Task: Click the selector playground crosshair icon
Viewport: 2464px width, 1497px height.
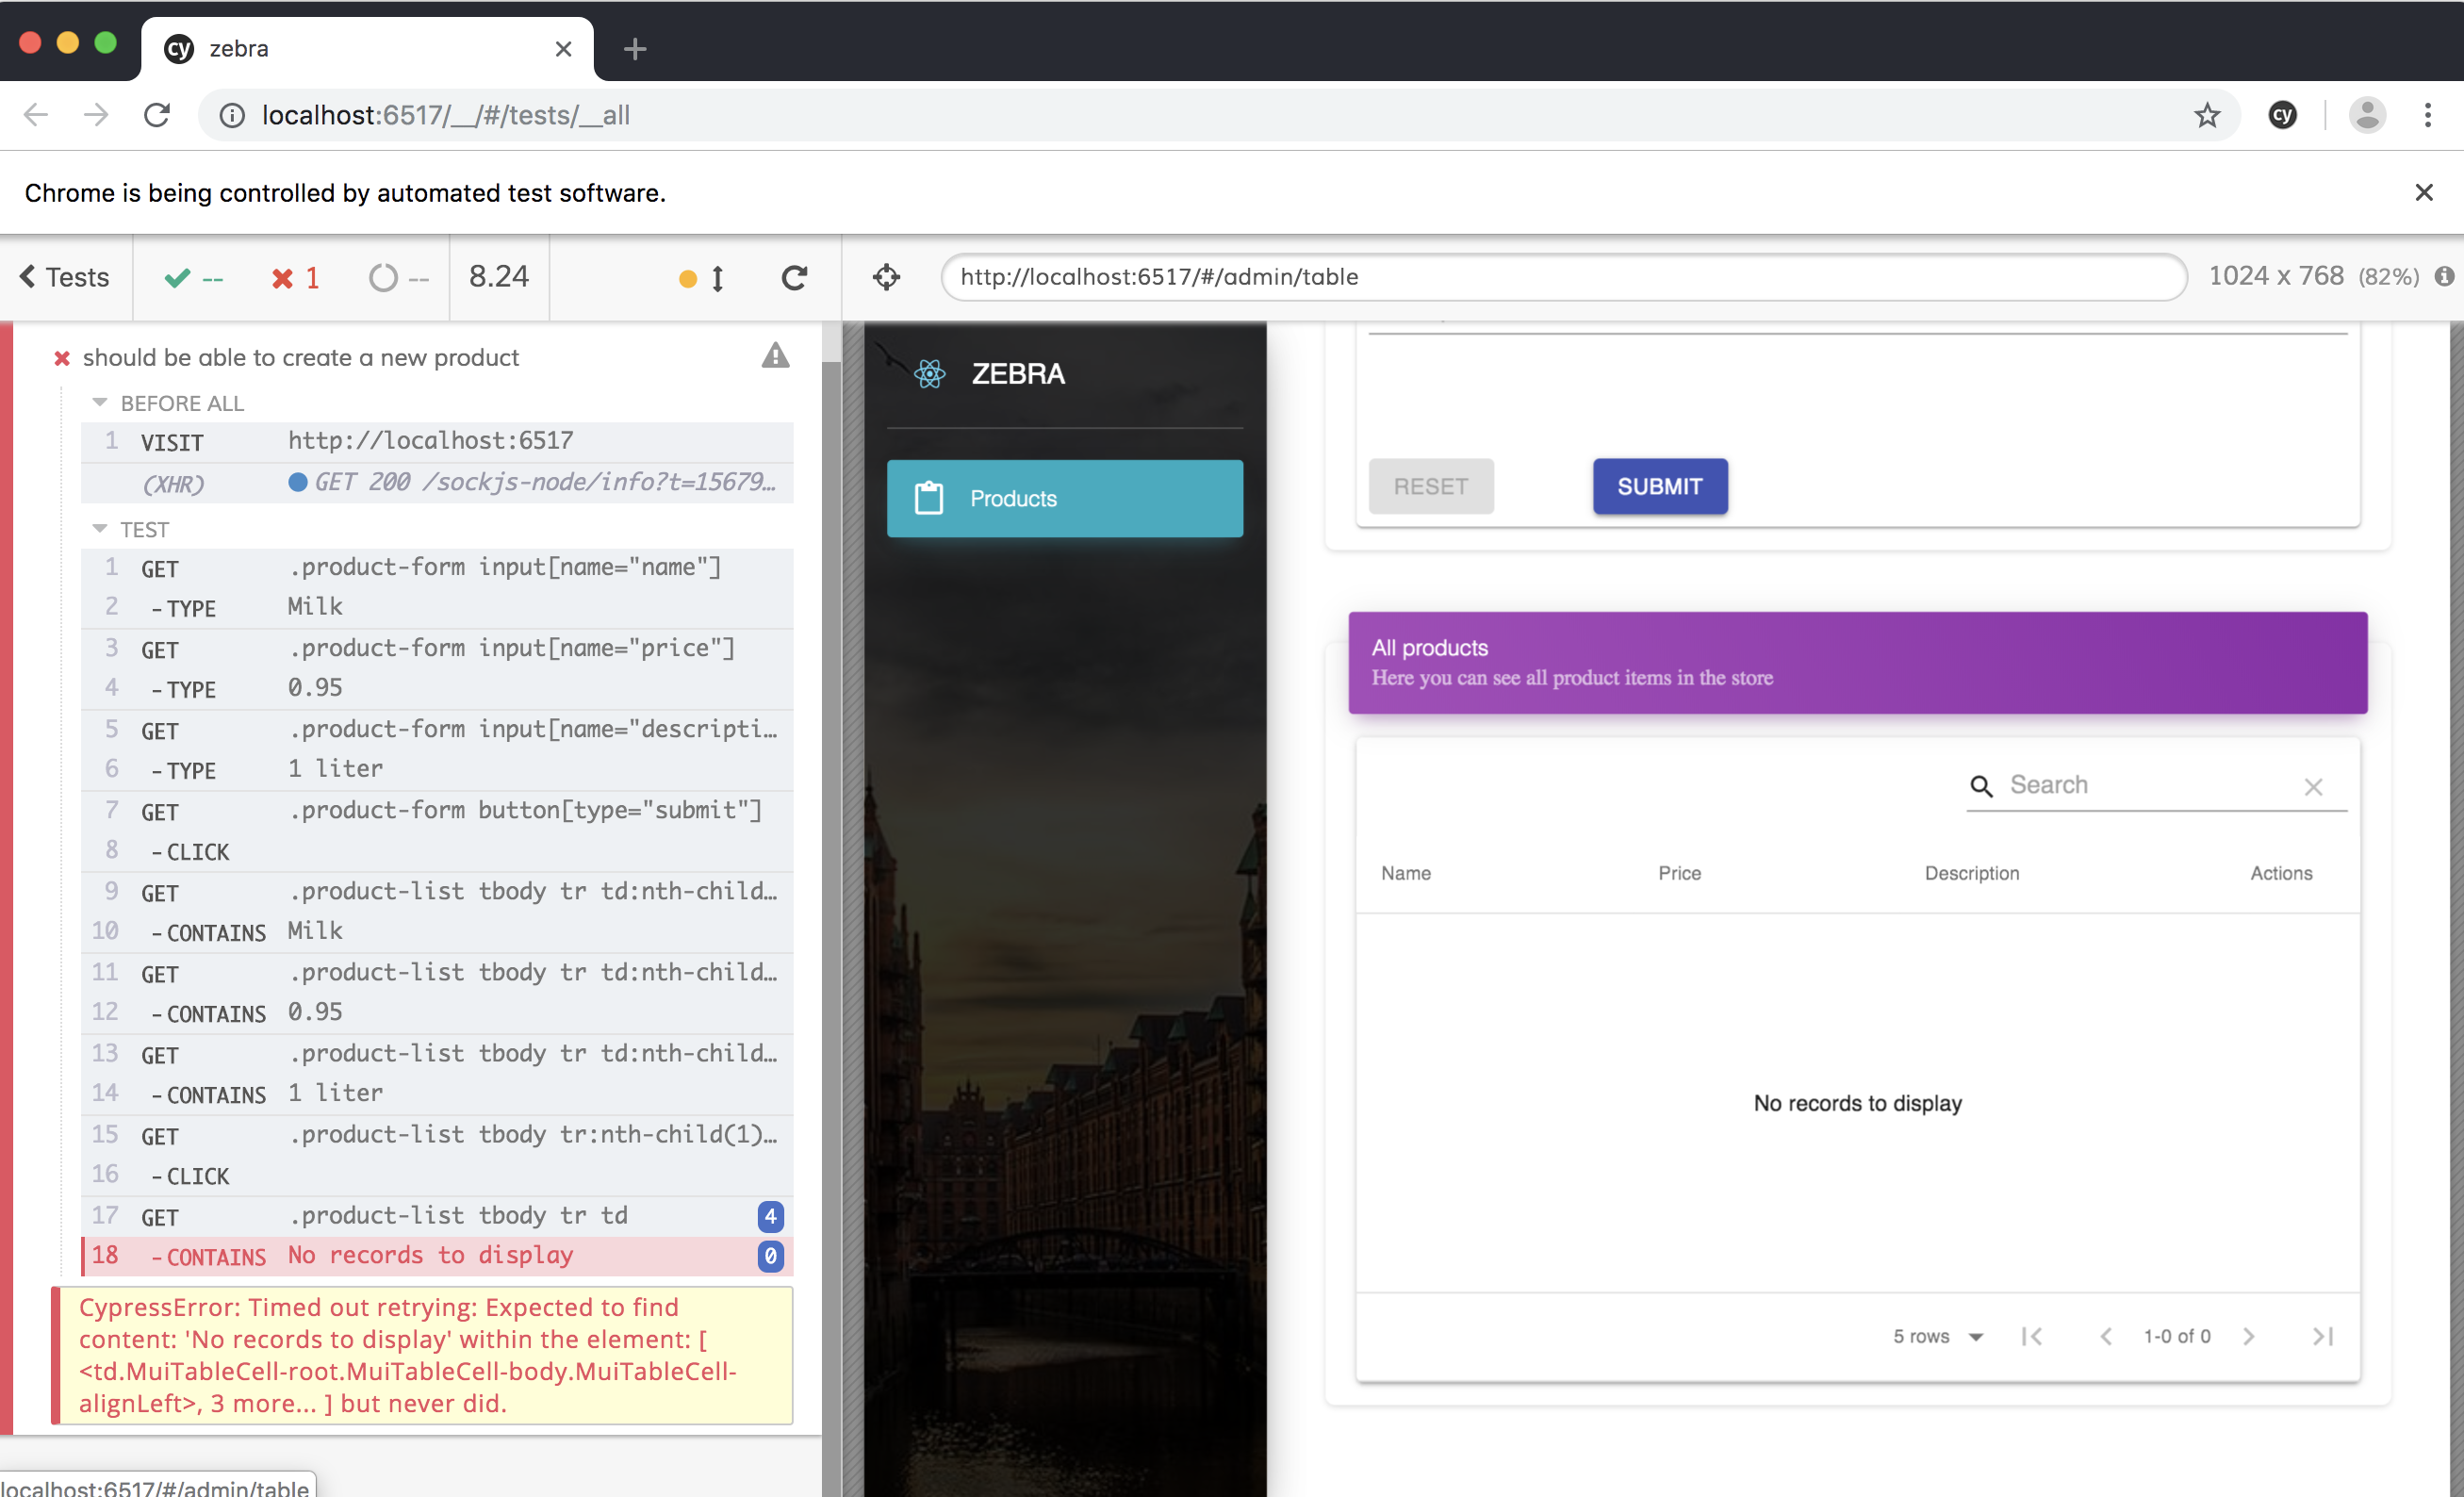Action: click(886, 277)
